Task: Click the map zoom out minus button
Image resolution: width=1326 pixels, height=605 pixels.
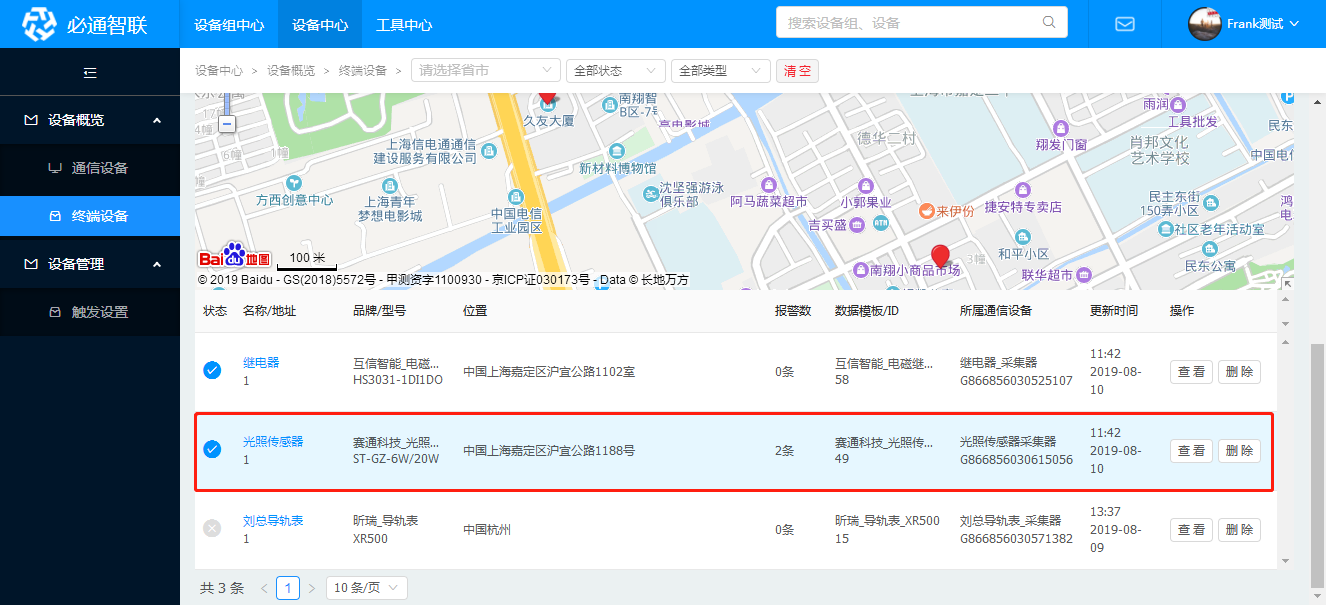Action: pyautogui.click(x=227, y=124)
